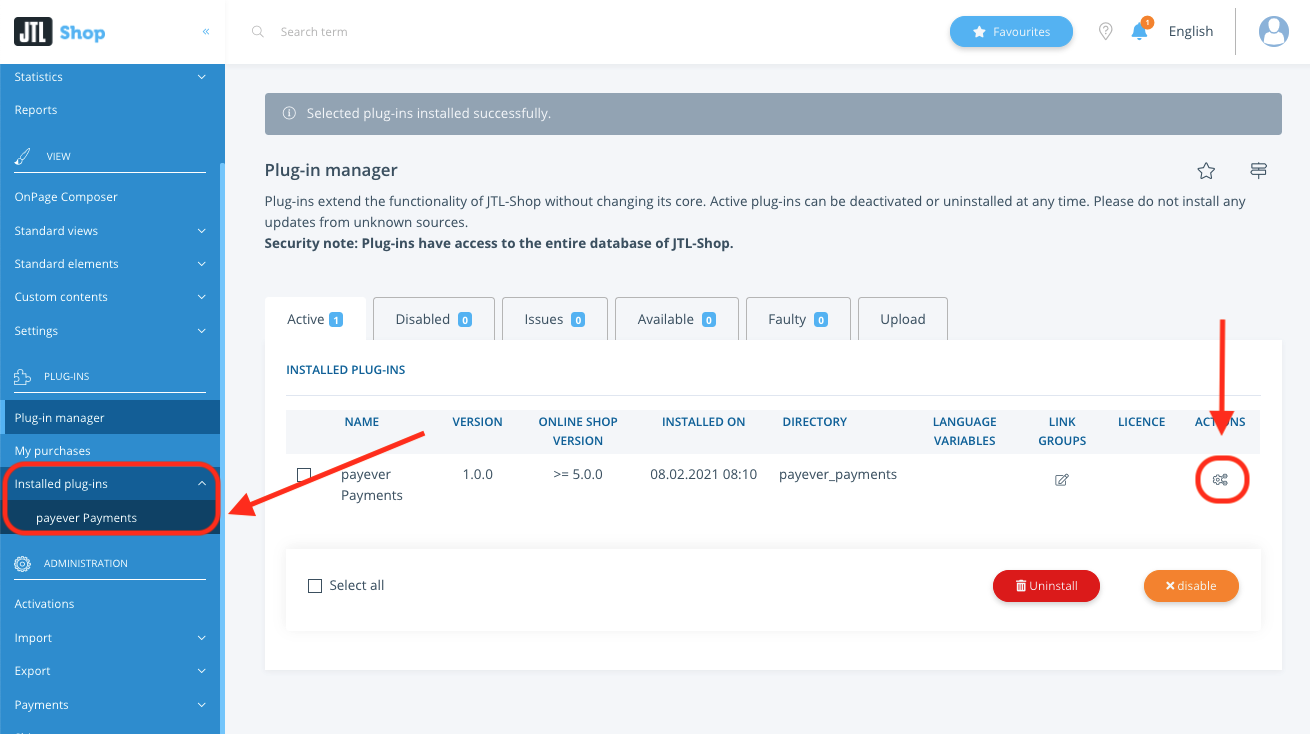Screen dimensions: 1310x734
Task: Click the 08.02.2021 08:10 install date
Action: coord(704,475)
